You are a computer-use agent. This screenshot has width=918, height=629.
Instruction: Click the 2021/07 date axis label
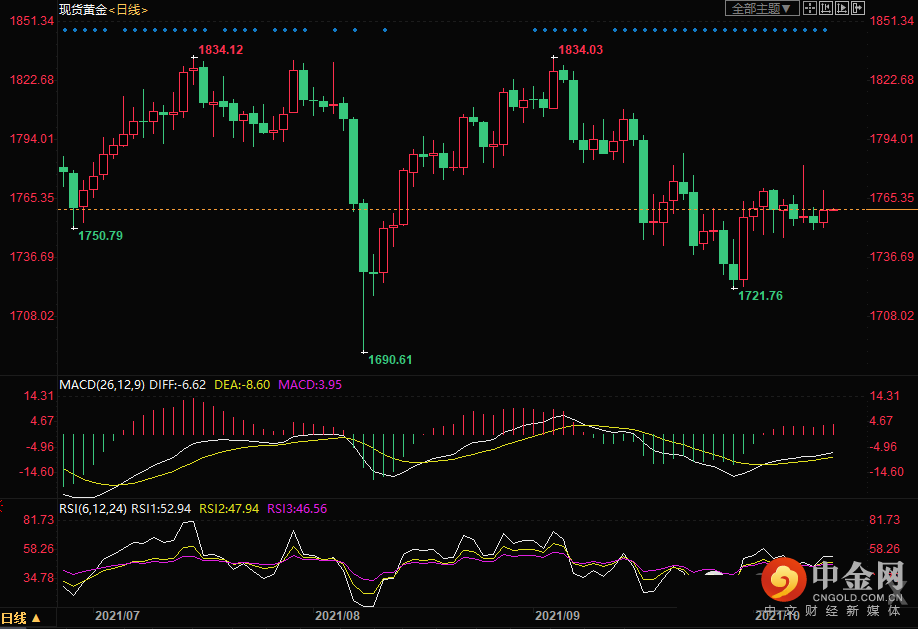pos(118,616)
